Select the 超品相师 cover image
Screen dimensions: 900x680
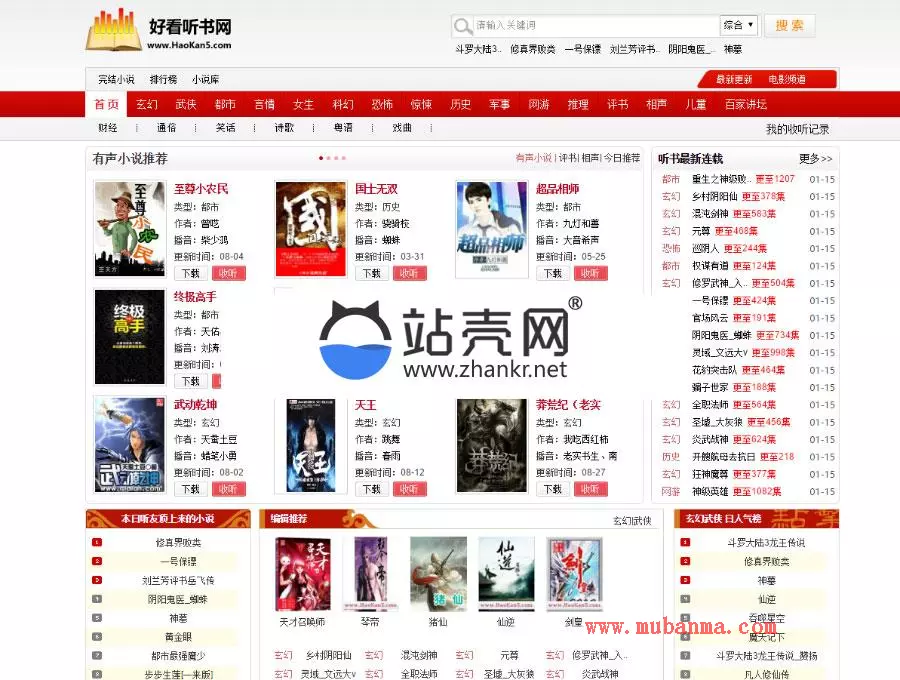pos(491,229)
